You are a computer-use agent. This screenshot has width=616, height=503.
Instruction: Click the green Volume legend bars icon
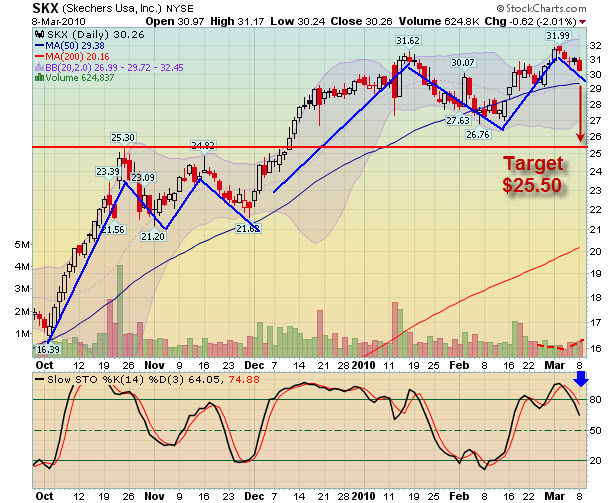[39, 77]
